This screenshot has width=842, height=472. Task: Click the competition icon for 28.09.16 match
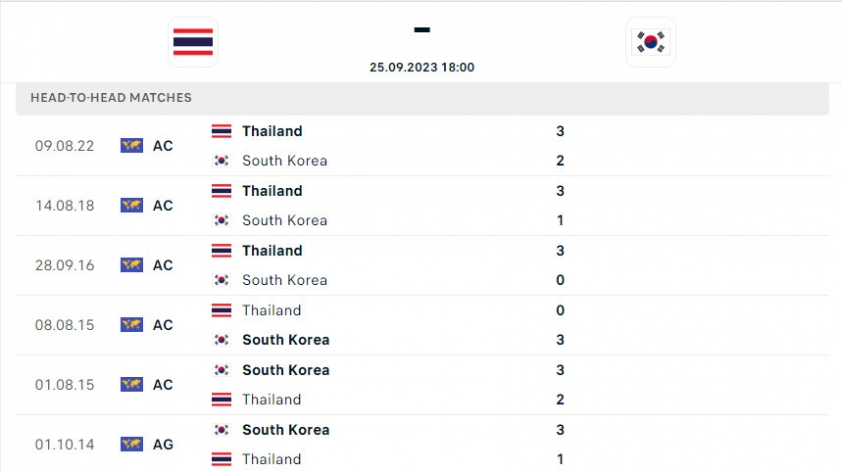132,265
